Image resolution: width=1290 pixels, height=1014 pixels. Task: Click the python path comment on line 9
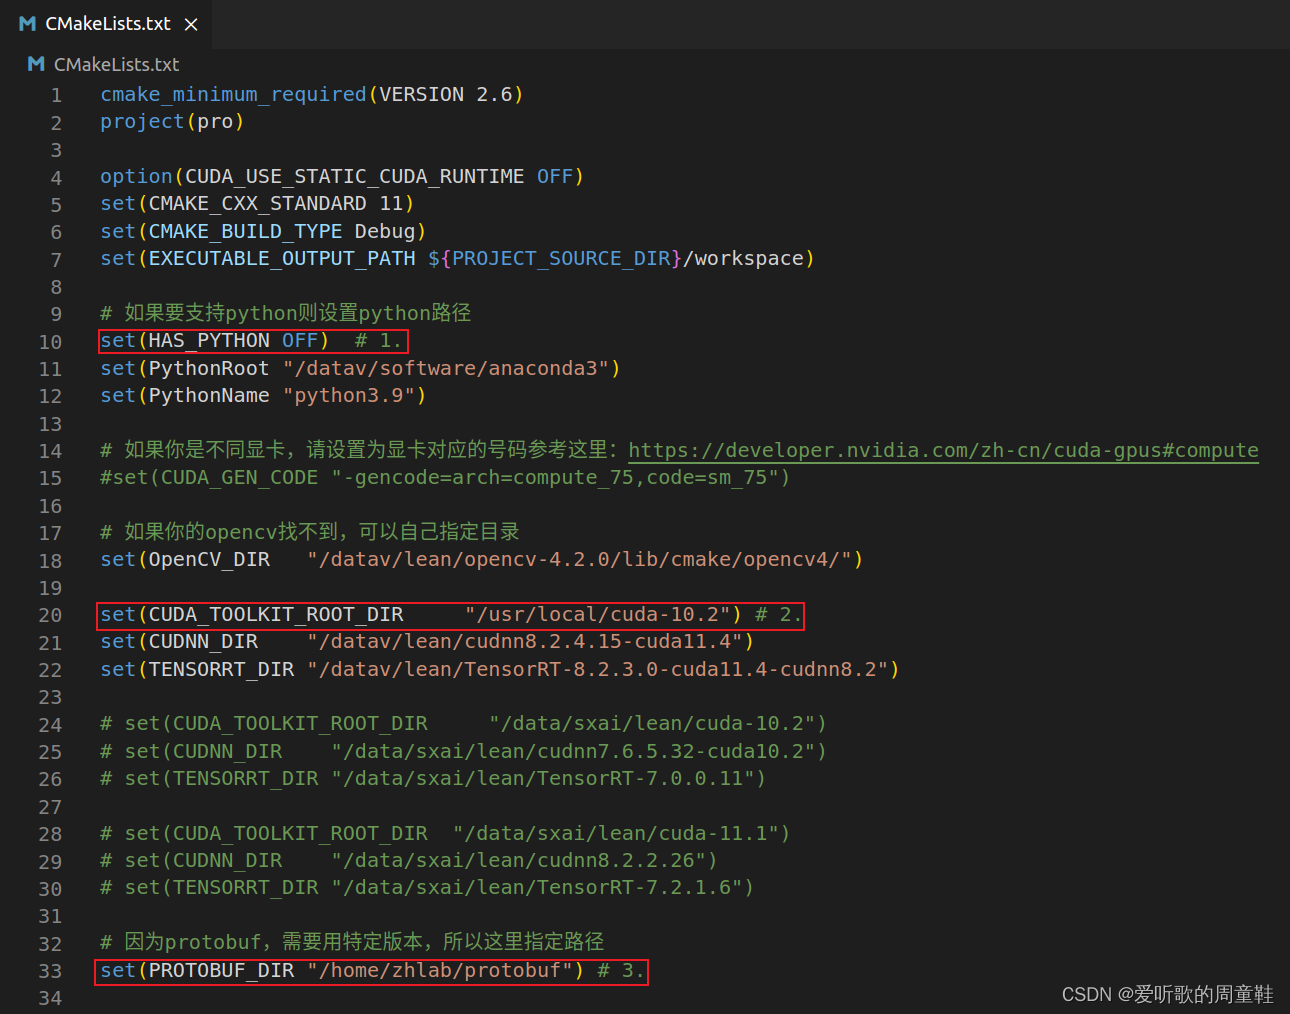[286, 313]
